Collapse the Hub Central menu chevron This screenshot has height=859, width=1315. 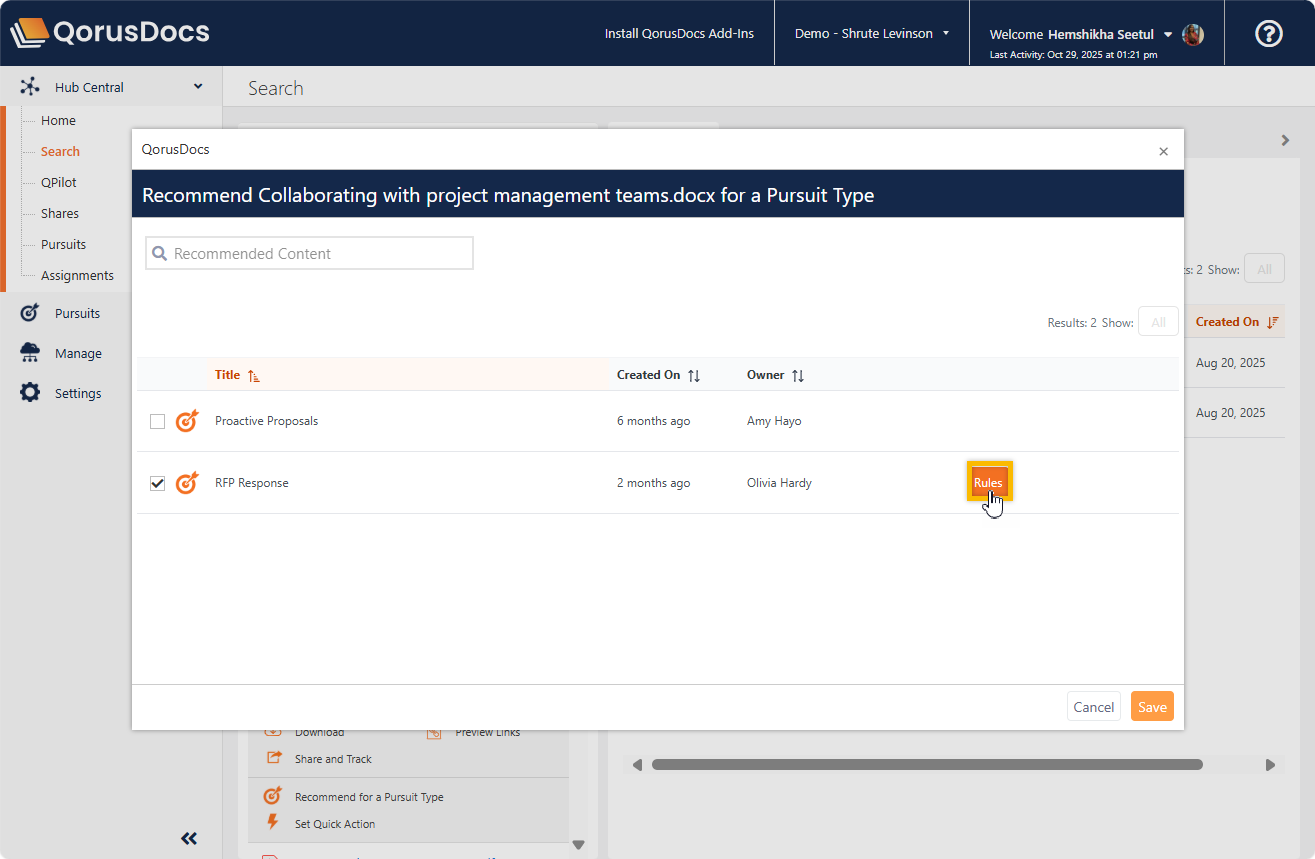(198, 87)
